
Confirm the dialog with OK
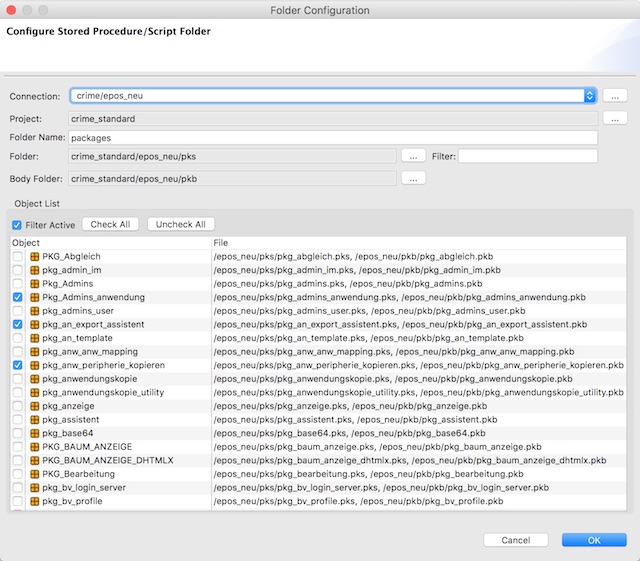tap(594, 540)
